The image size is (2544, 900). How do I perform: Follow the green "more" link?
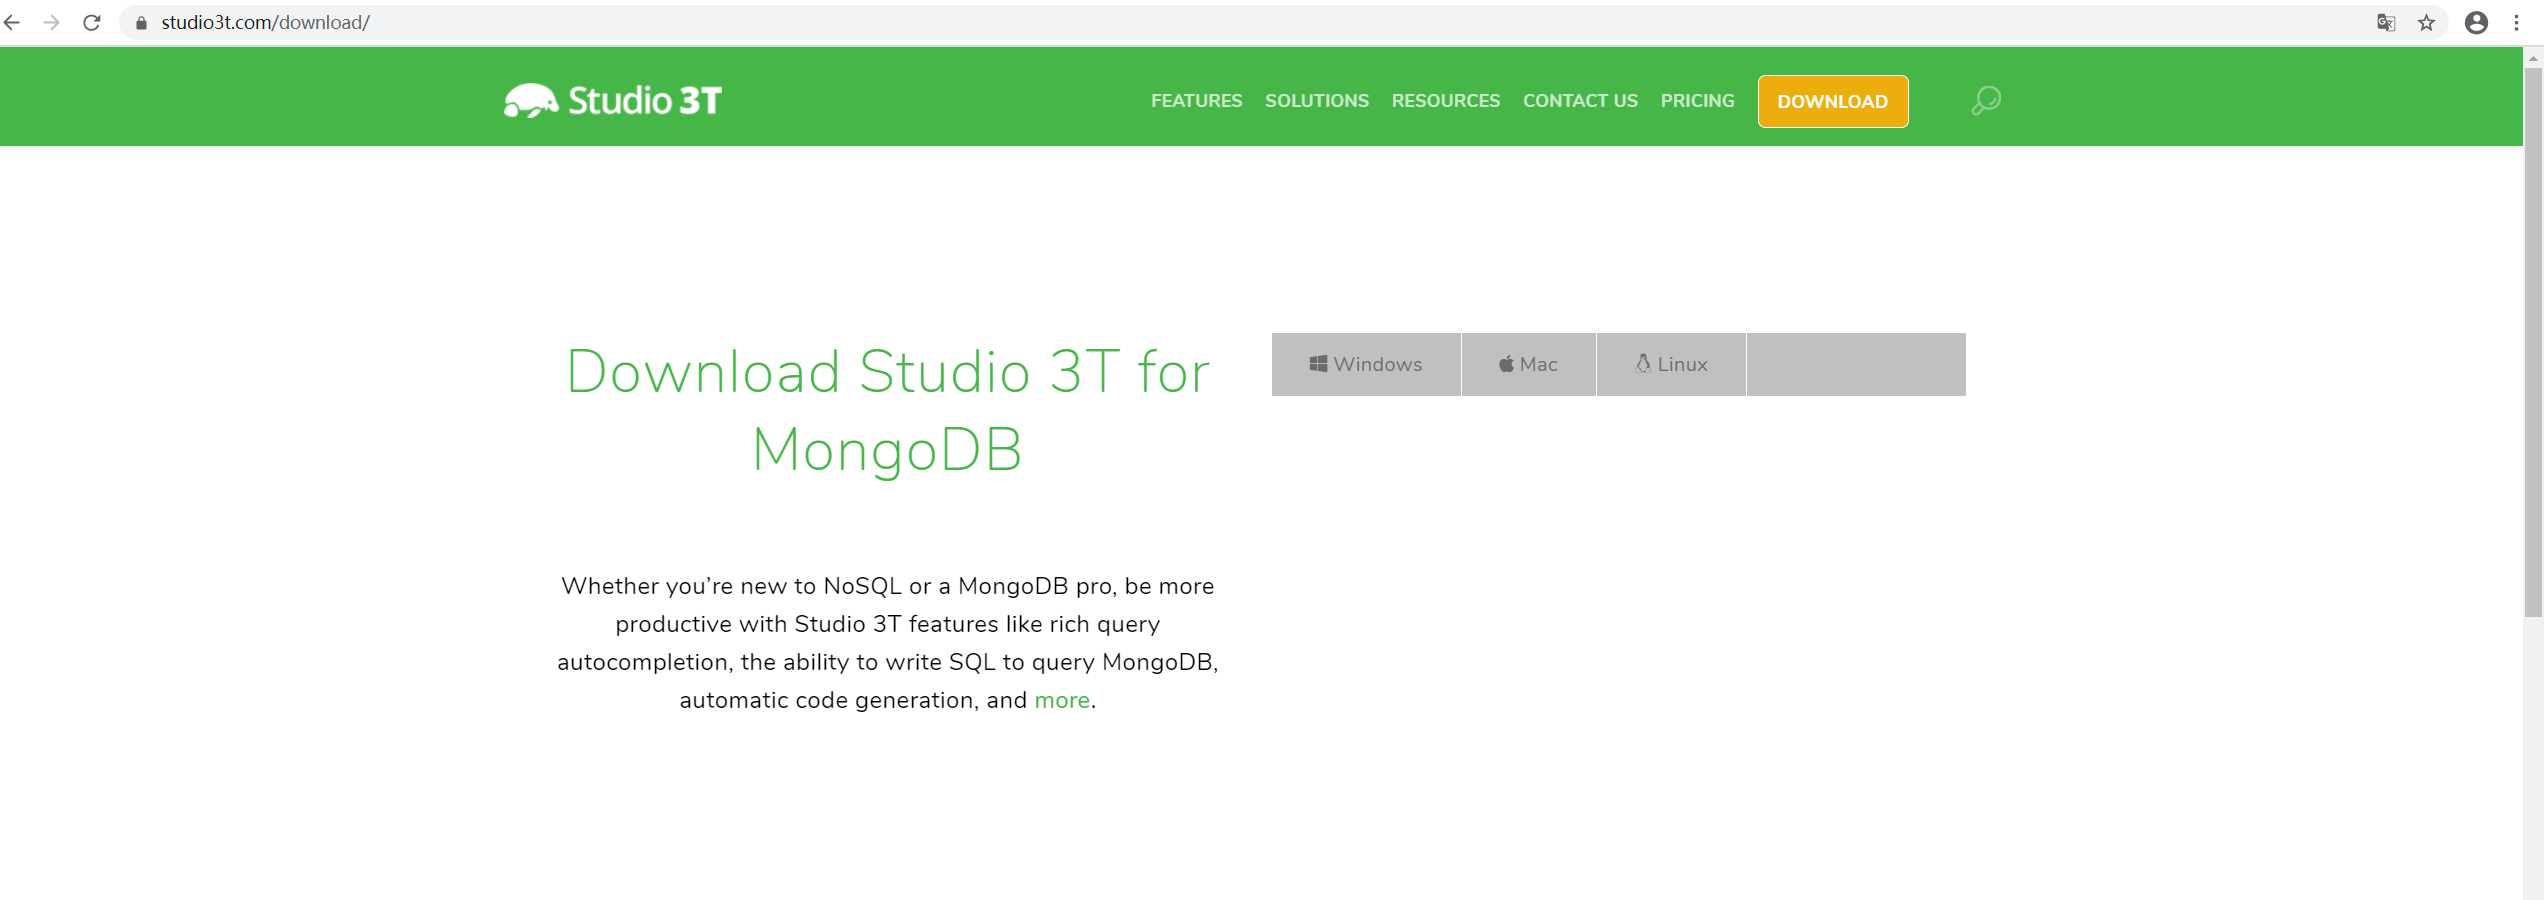(1062, 700)
